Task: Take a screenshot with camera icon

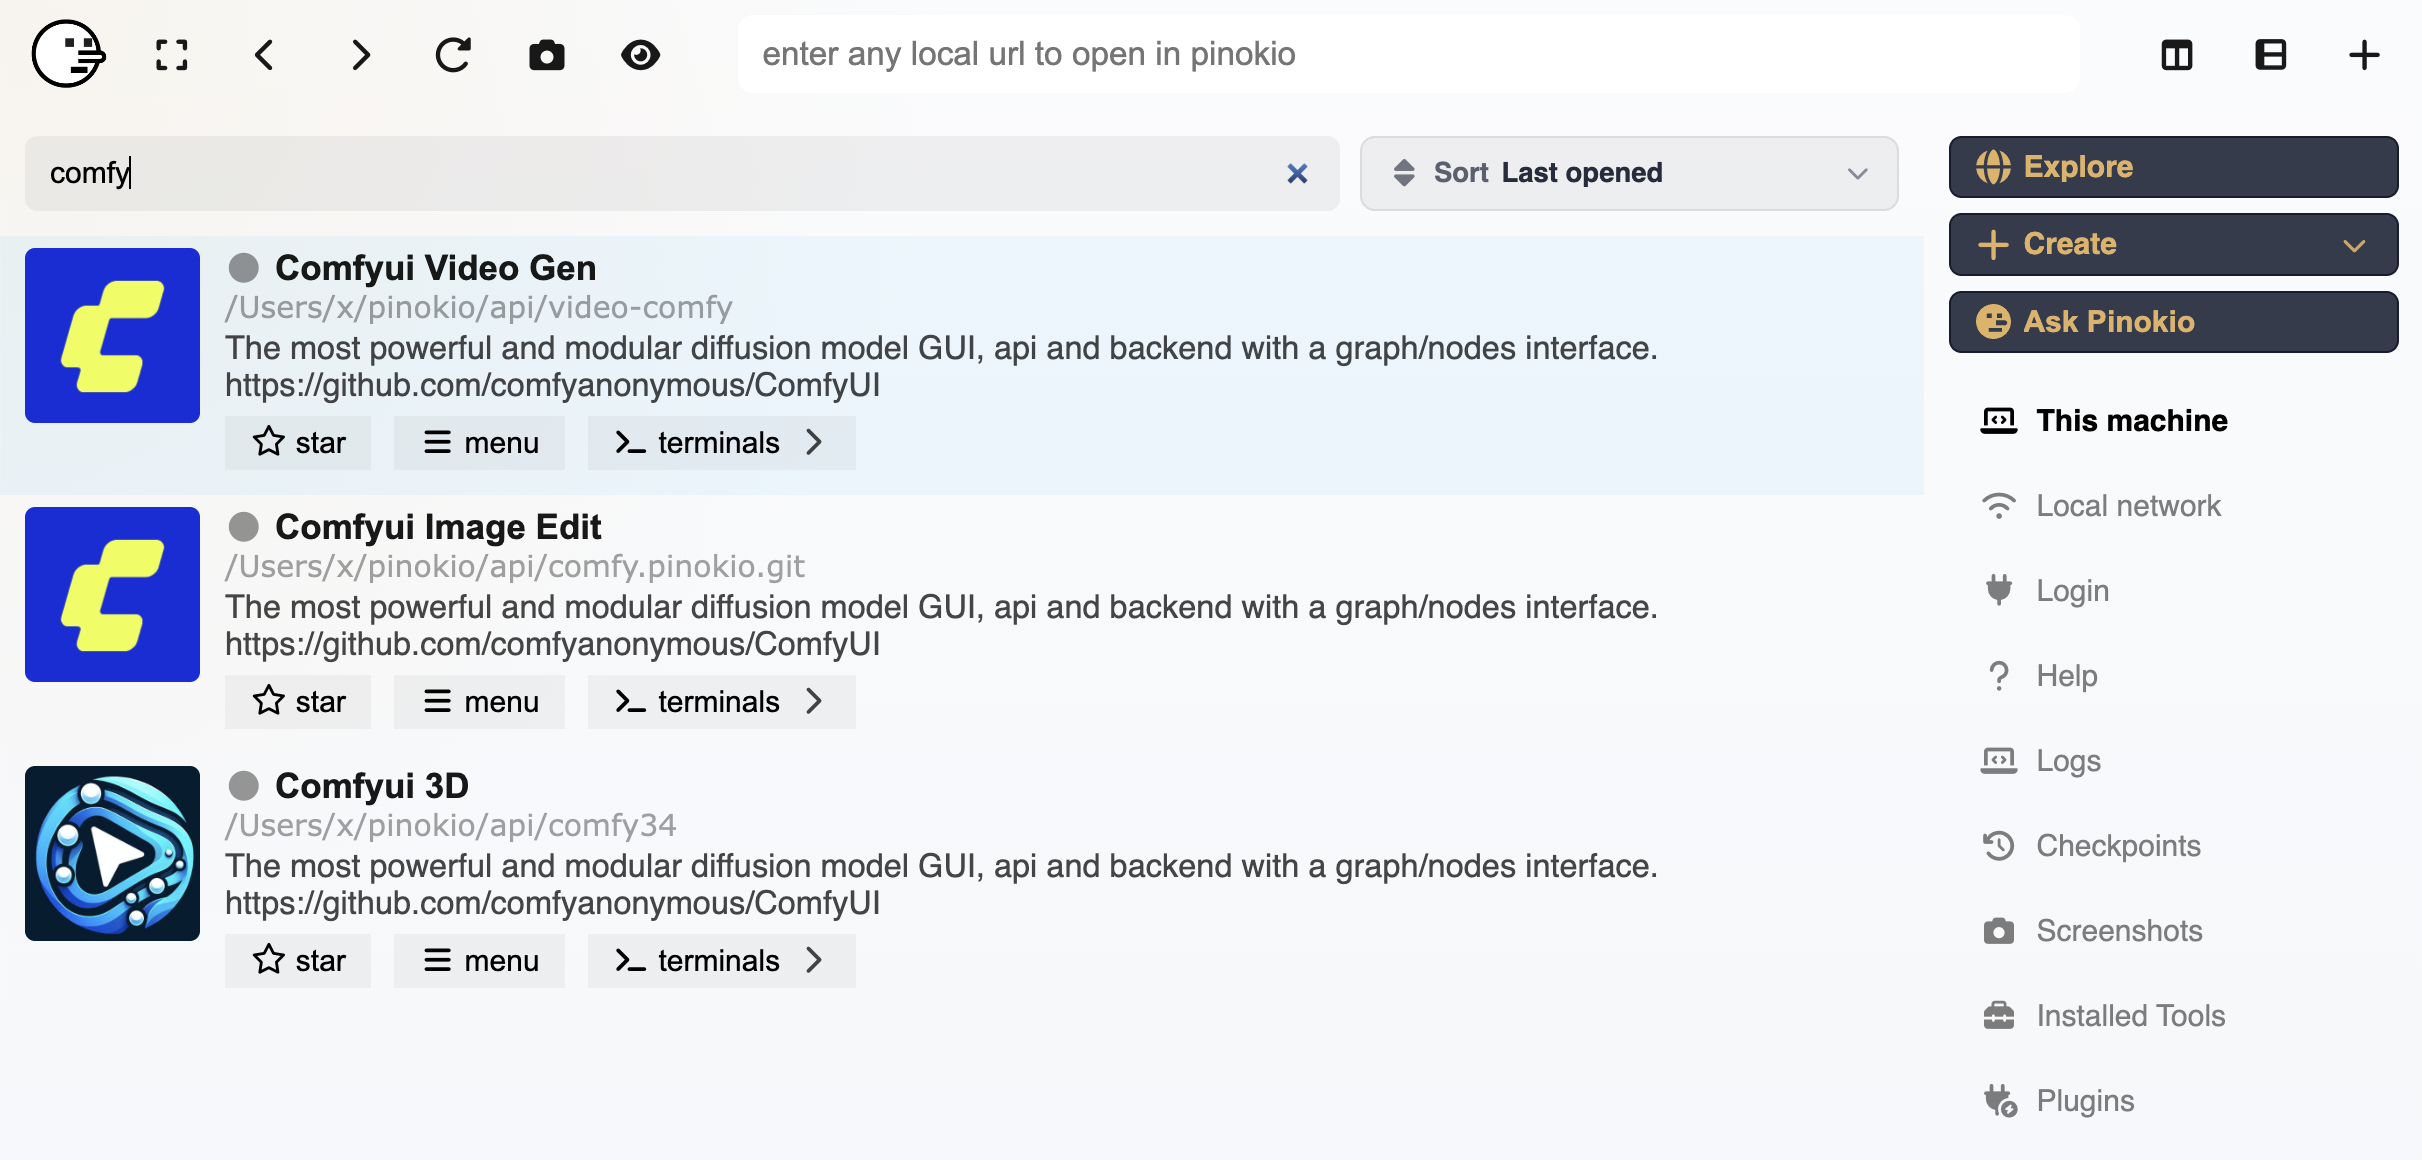Action: [546, 55]
